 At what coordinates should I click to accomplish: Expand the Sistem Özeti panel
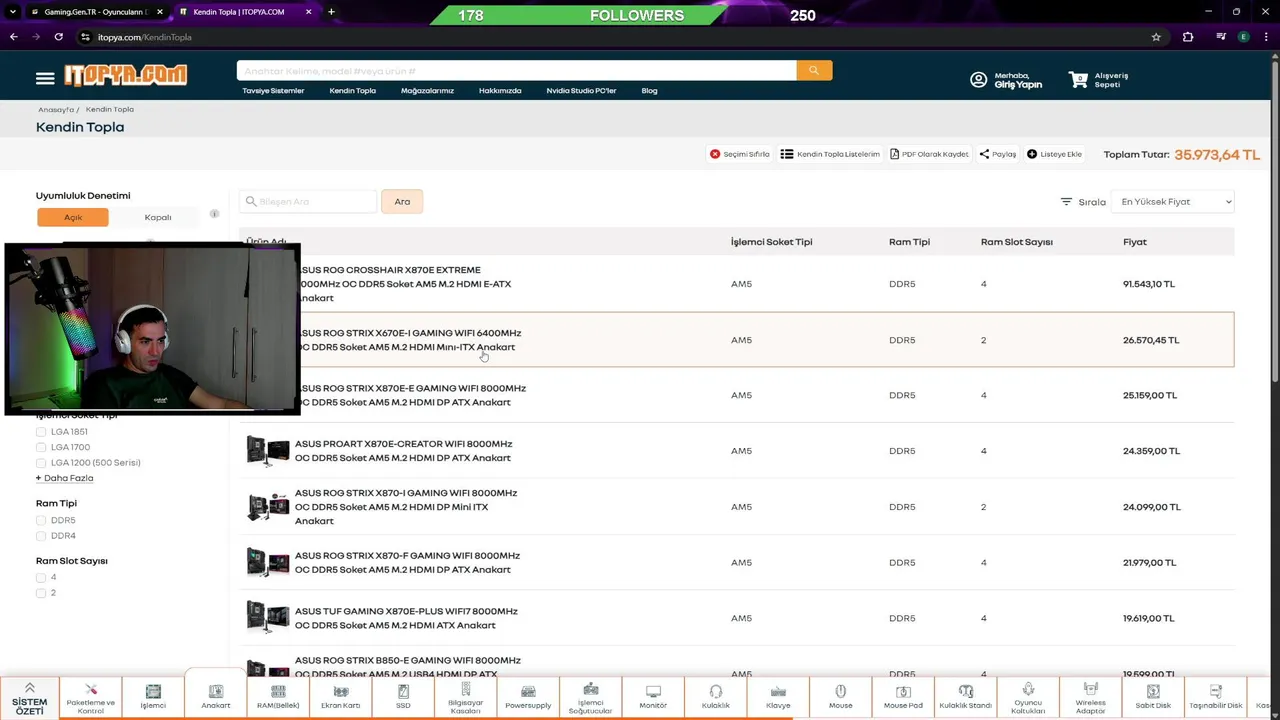click(x=29, y=698)
